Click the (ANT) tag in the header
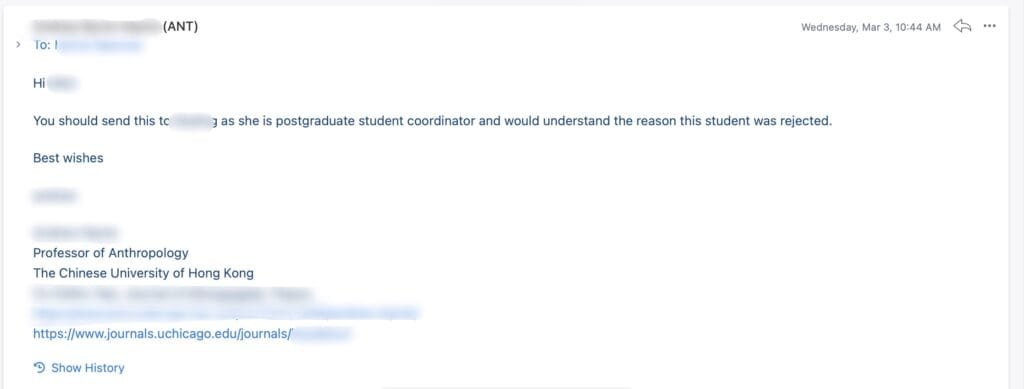This screenshot has width=1024, height=389. click(x=180, y=27)
